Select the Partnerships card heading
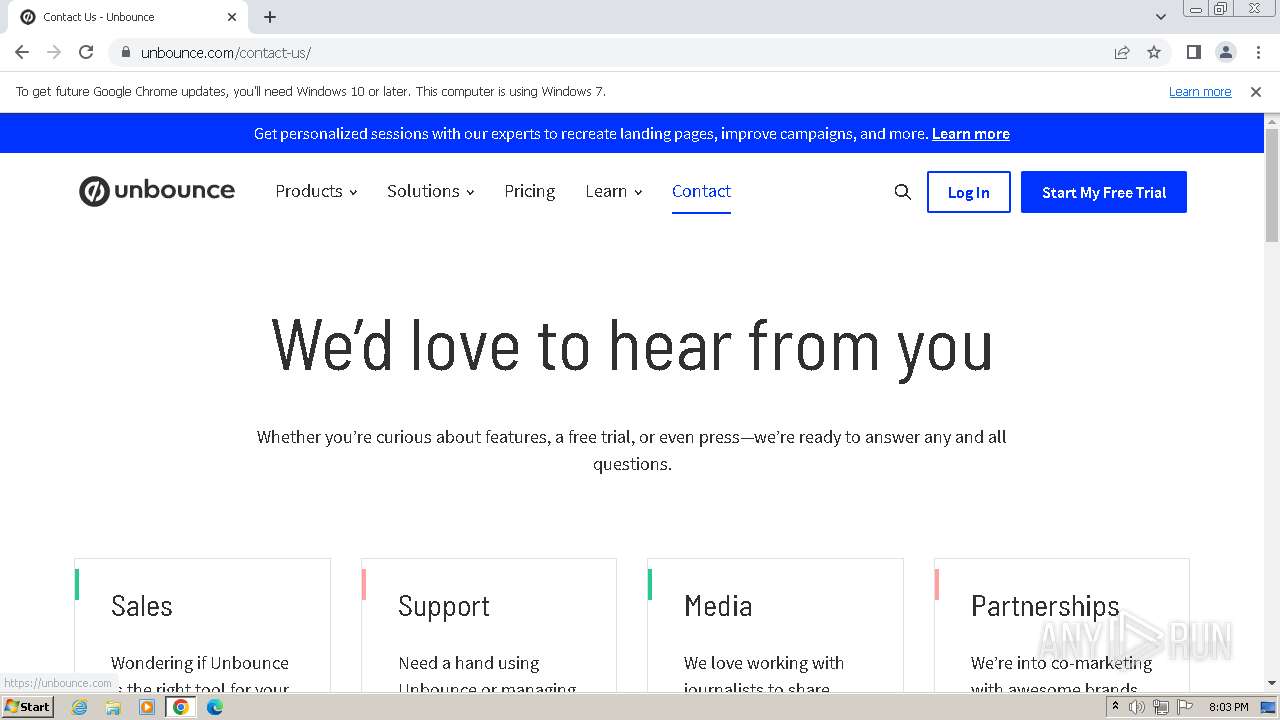Viewport: 1280px width, 720px height. pos(1045,606)
